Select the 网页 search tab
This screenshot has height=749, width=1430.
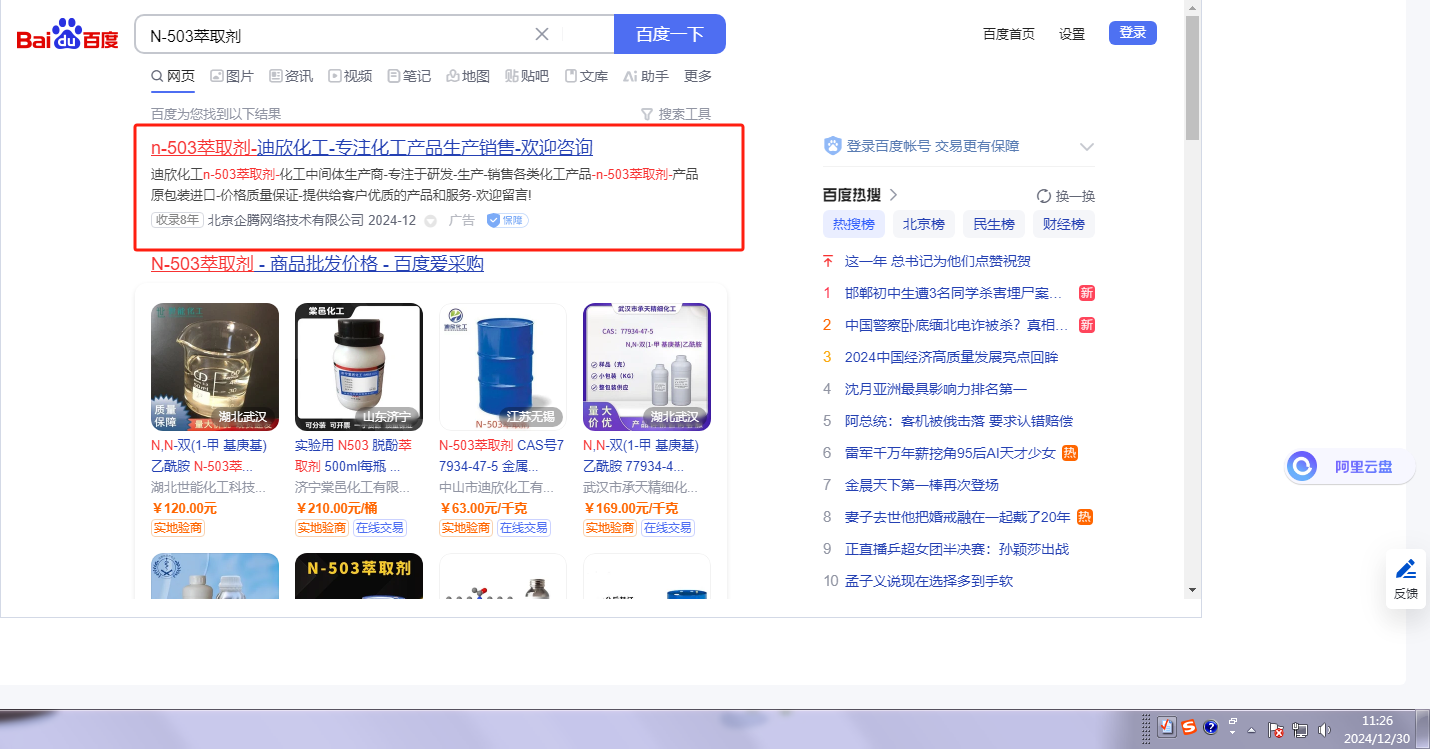(173, 76)
